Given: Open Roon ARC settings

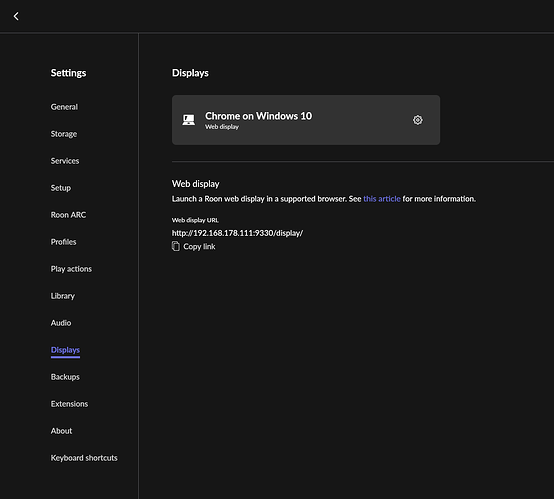Looking at the screenshot, I should pos(68,215).
